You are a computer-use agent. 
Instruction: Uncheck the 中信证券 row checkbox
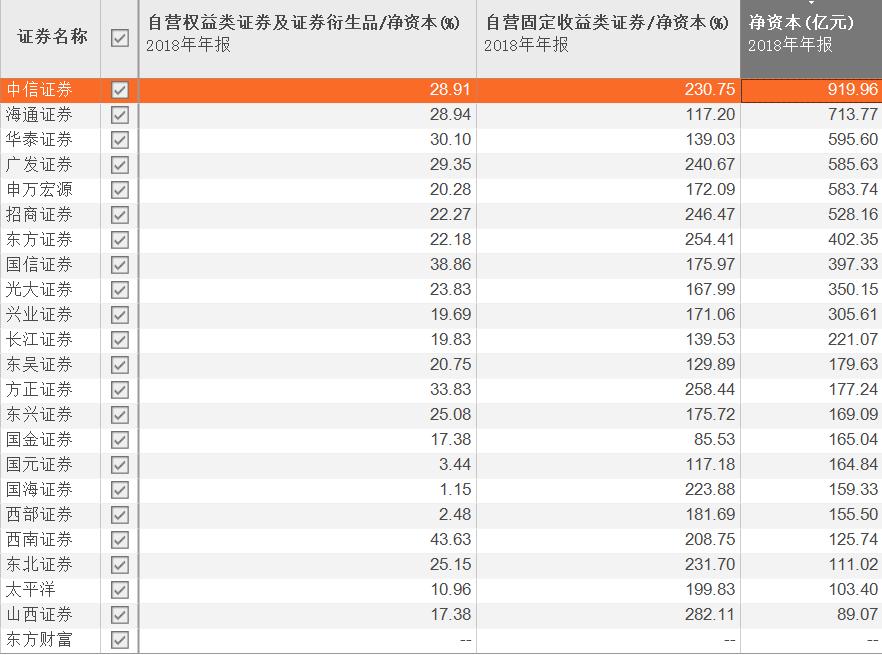119,89
